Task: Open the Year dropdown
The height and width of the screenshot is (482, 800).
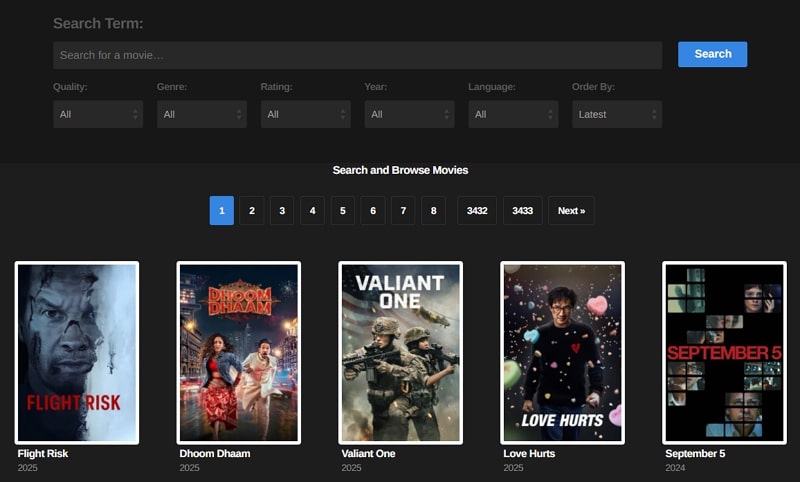Action: pyautogui.click(x=409, y=114)
